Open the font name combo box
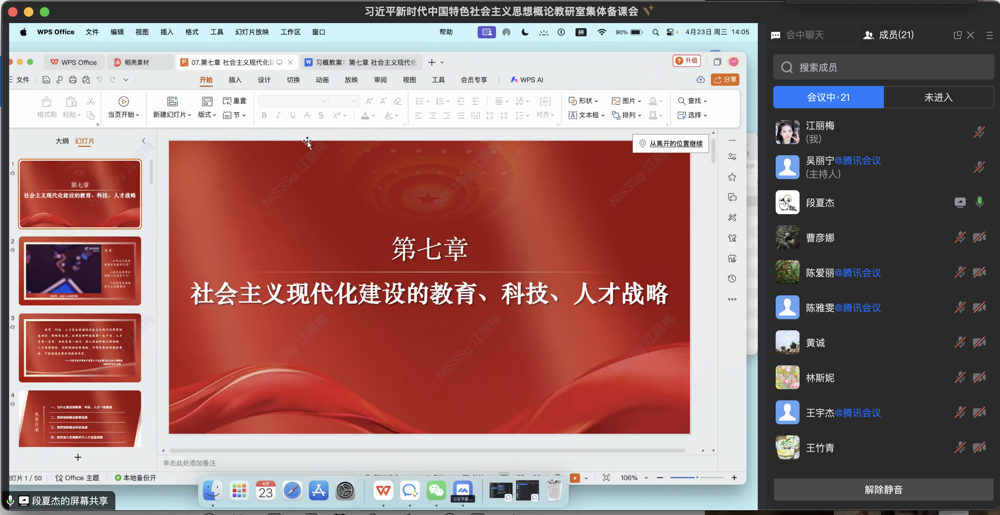 click(x=293, y=101)
